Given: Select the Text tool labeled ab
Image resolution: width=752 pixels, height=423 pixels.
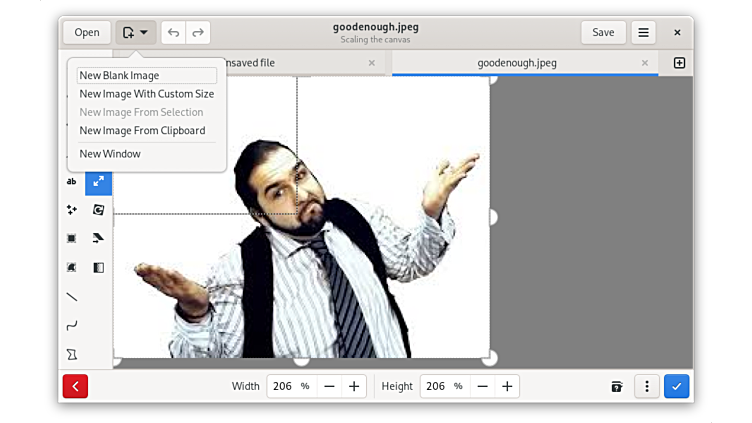Looking at the screenshot, I should (x=71, y=182).
